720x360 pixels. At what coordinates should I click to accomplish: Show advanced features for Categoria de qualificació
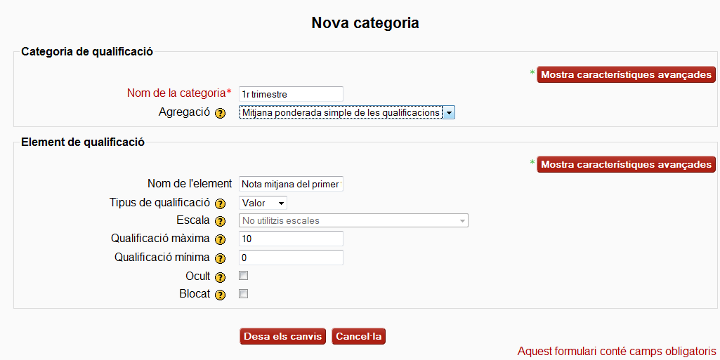tap(626, 75)
